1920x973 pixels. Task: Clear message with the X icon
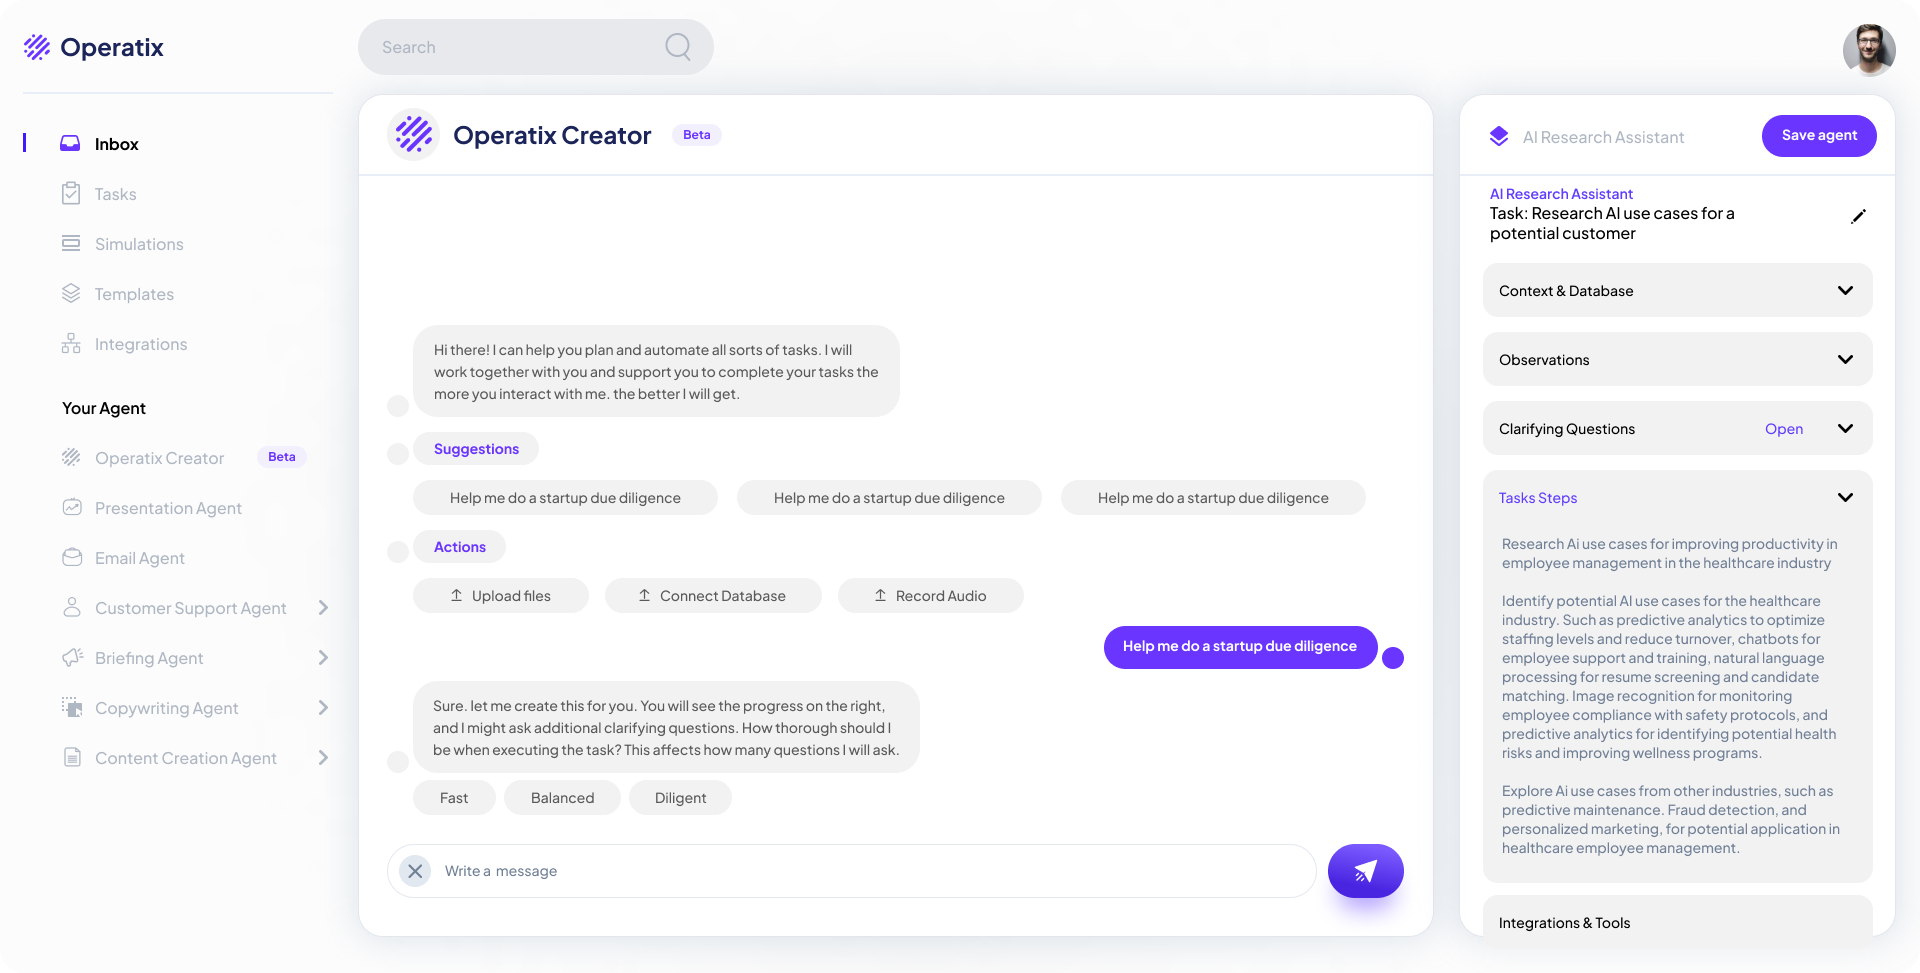(415, 871)
